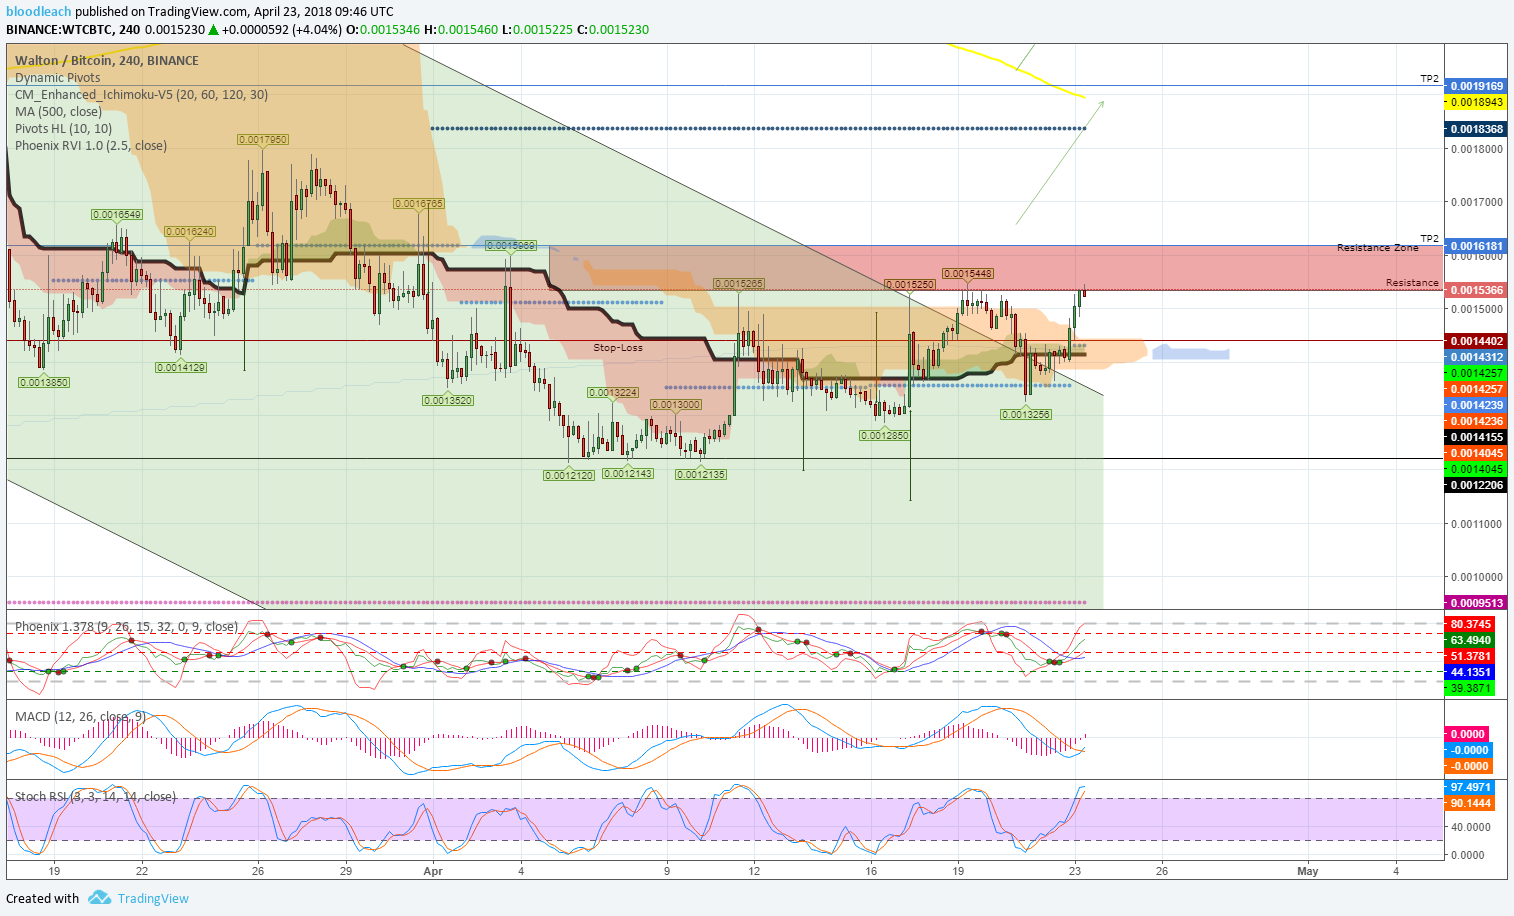The height and width of the screenshot is (916, 1514).
Task: Click the 23 date on the time axis
Action: coord(1074,871)
